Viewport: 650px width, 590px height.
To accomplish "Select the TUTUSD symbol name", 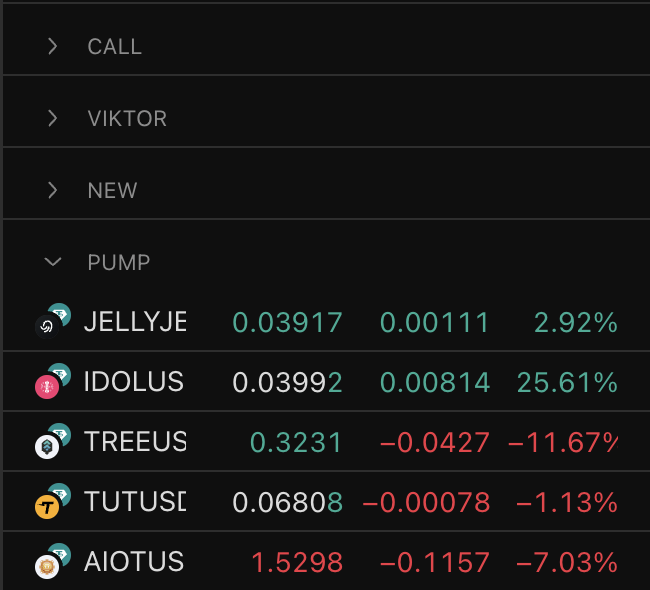I will (135, 502).
